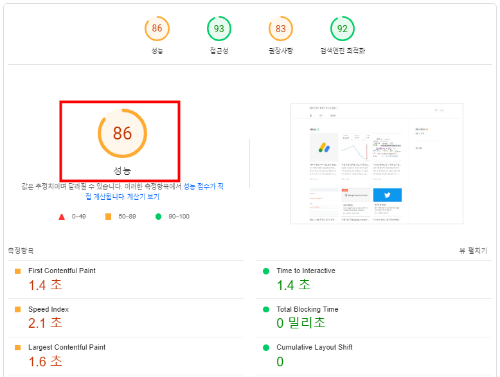This screenshot has width=500, height=377.
Task: Click the orange square beside Speed Index
Action: pos(18,310)
